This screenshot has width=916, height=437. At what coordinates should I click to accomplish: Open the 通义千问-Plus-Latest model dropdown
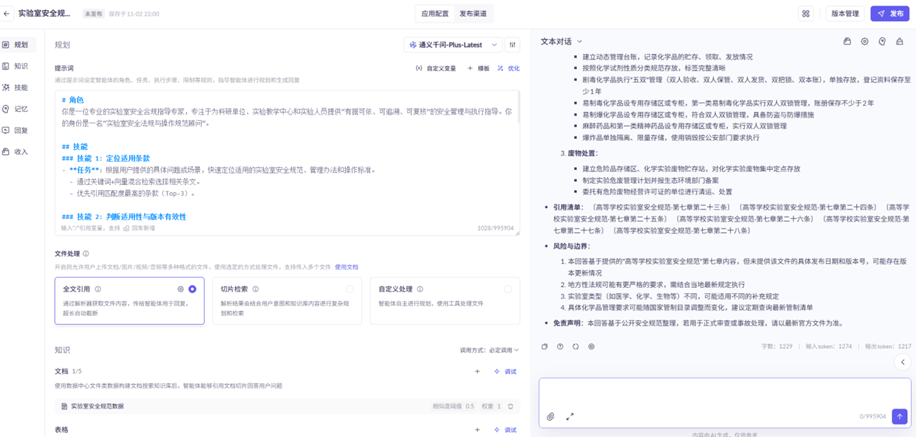pyautogui.click(x=453, y=44)
